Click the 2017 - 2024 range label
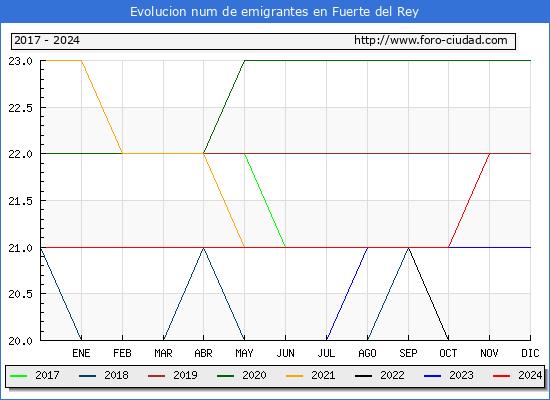Viewport: 550px width, 400px height. pyautogui.click(x=47, y=40)
